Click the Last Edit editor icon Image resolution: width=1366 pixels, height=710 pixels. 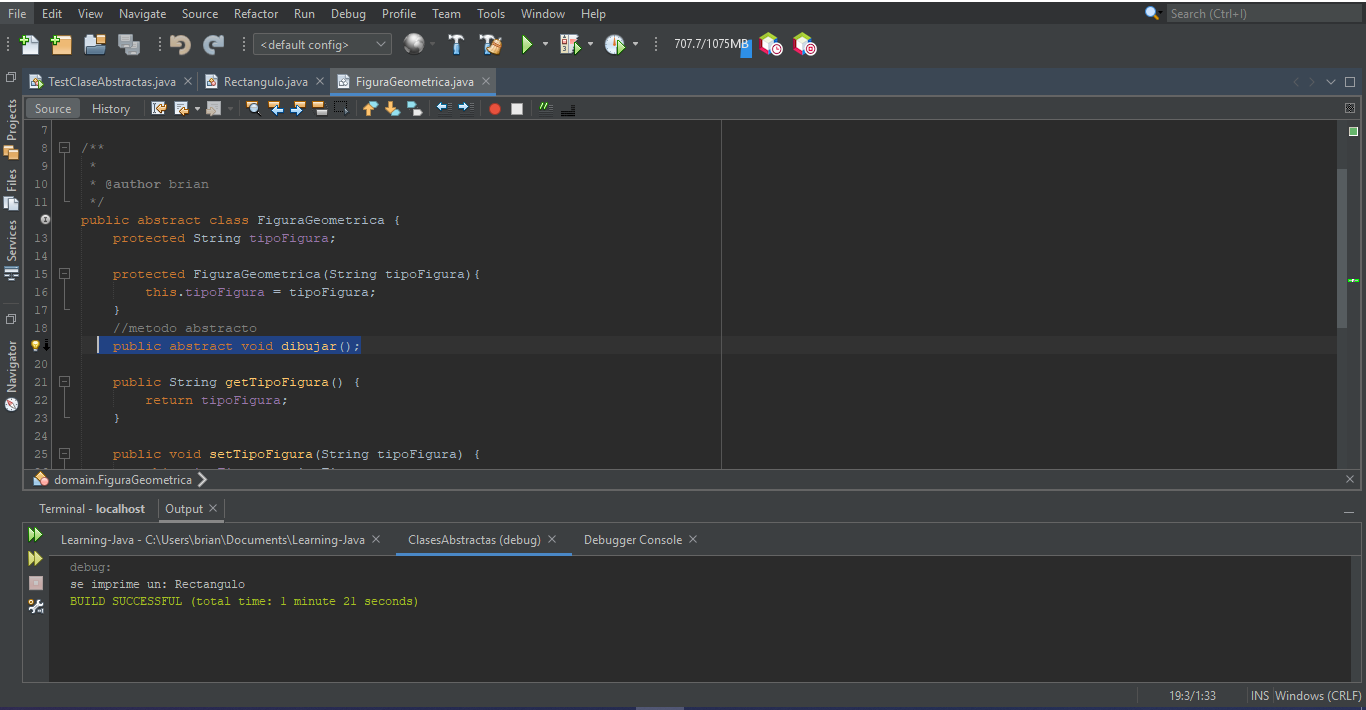click(x=159, y=108)
